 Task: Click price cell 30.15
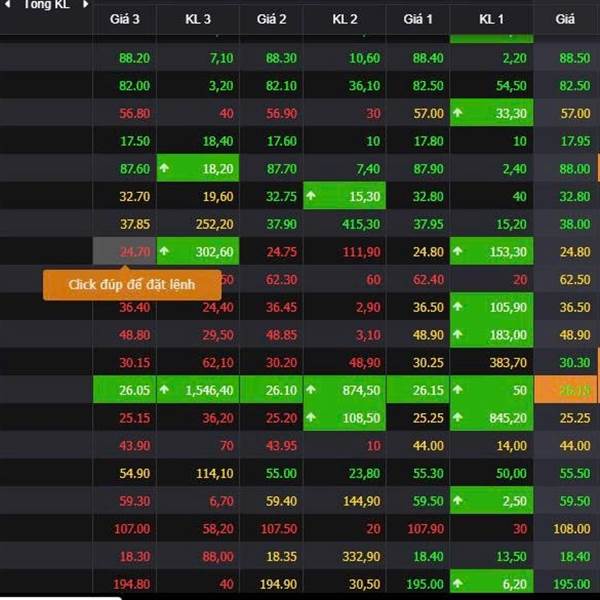[124, 362]
